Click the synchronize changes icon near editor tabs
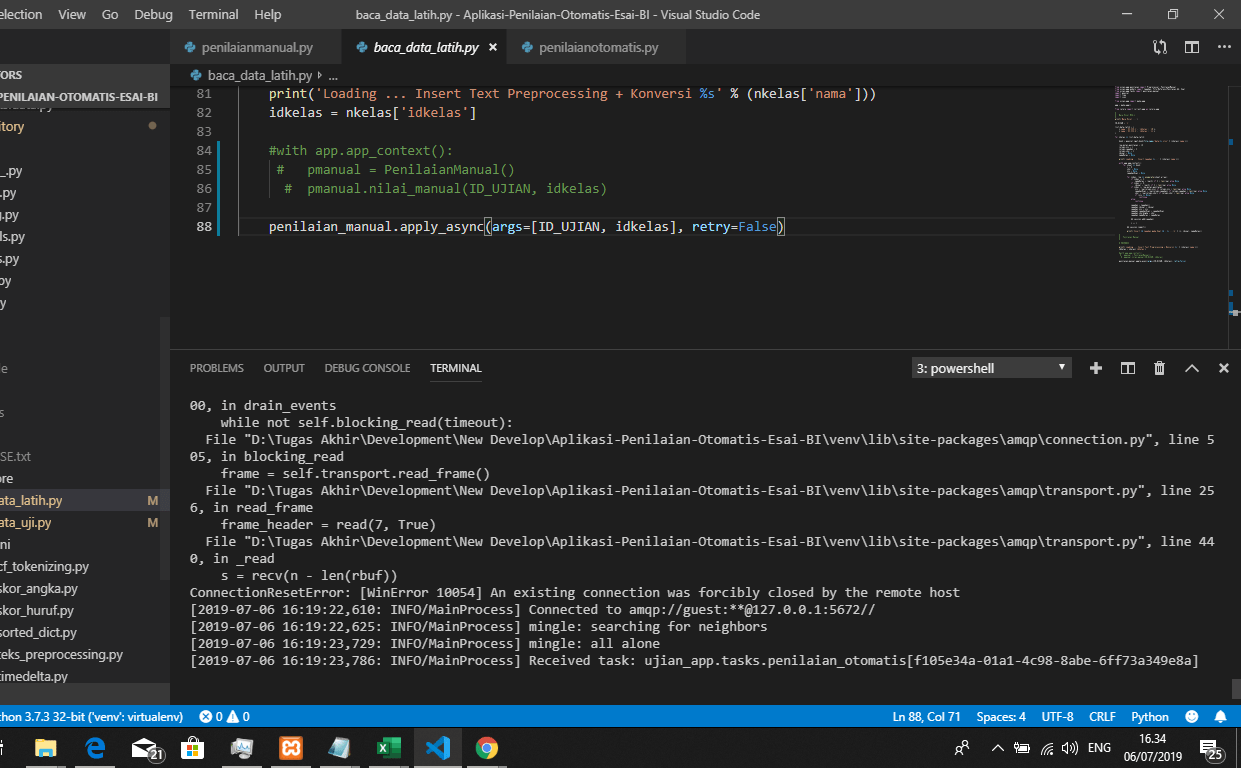The width and height of the screenshot is (1241, 768). coord(1158,46)
